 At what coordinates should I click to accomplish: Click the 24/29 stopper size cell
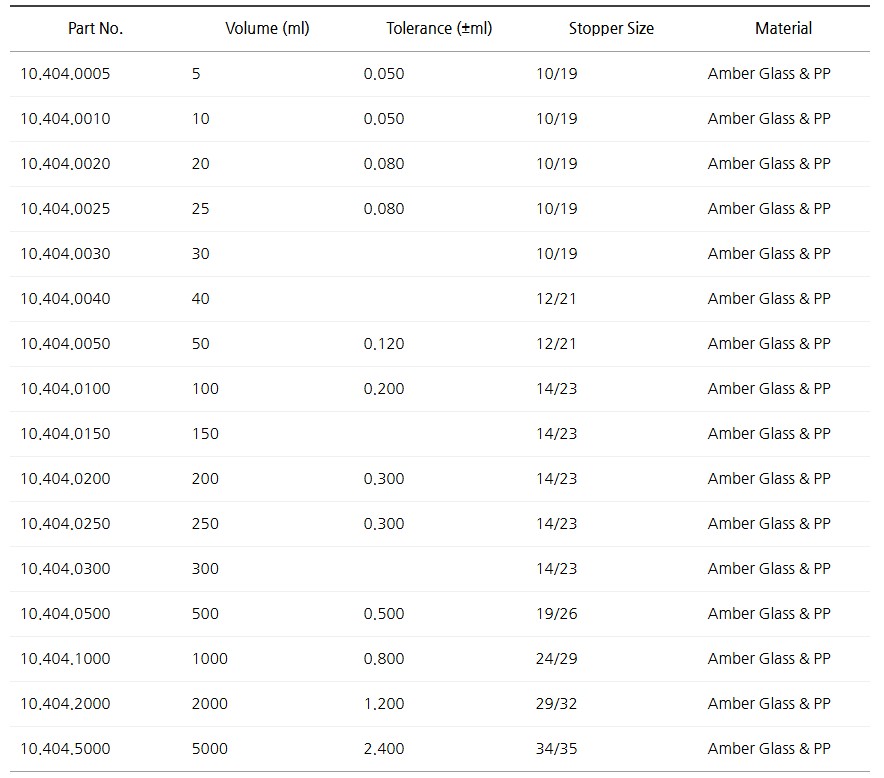tap(556, 659)
